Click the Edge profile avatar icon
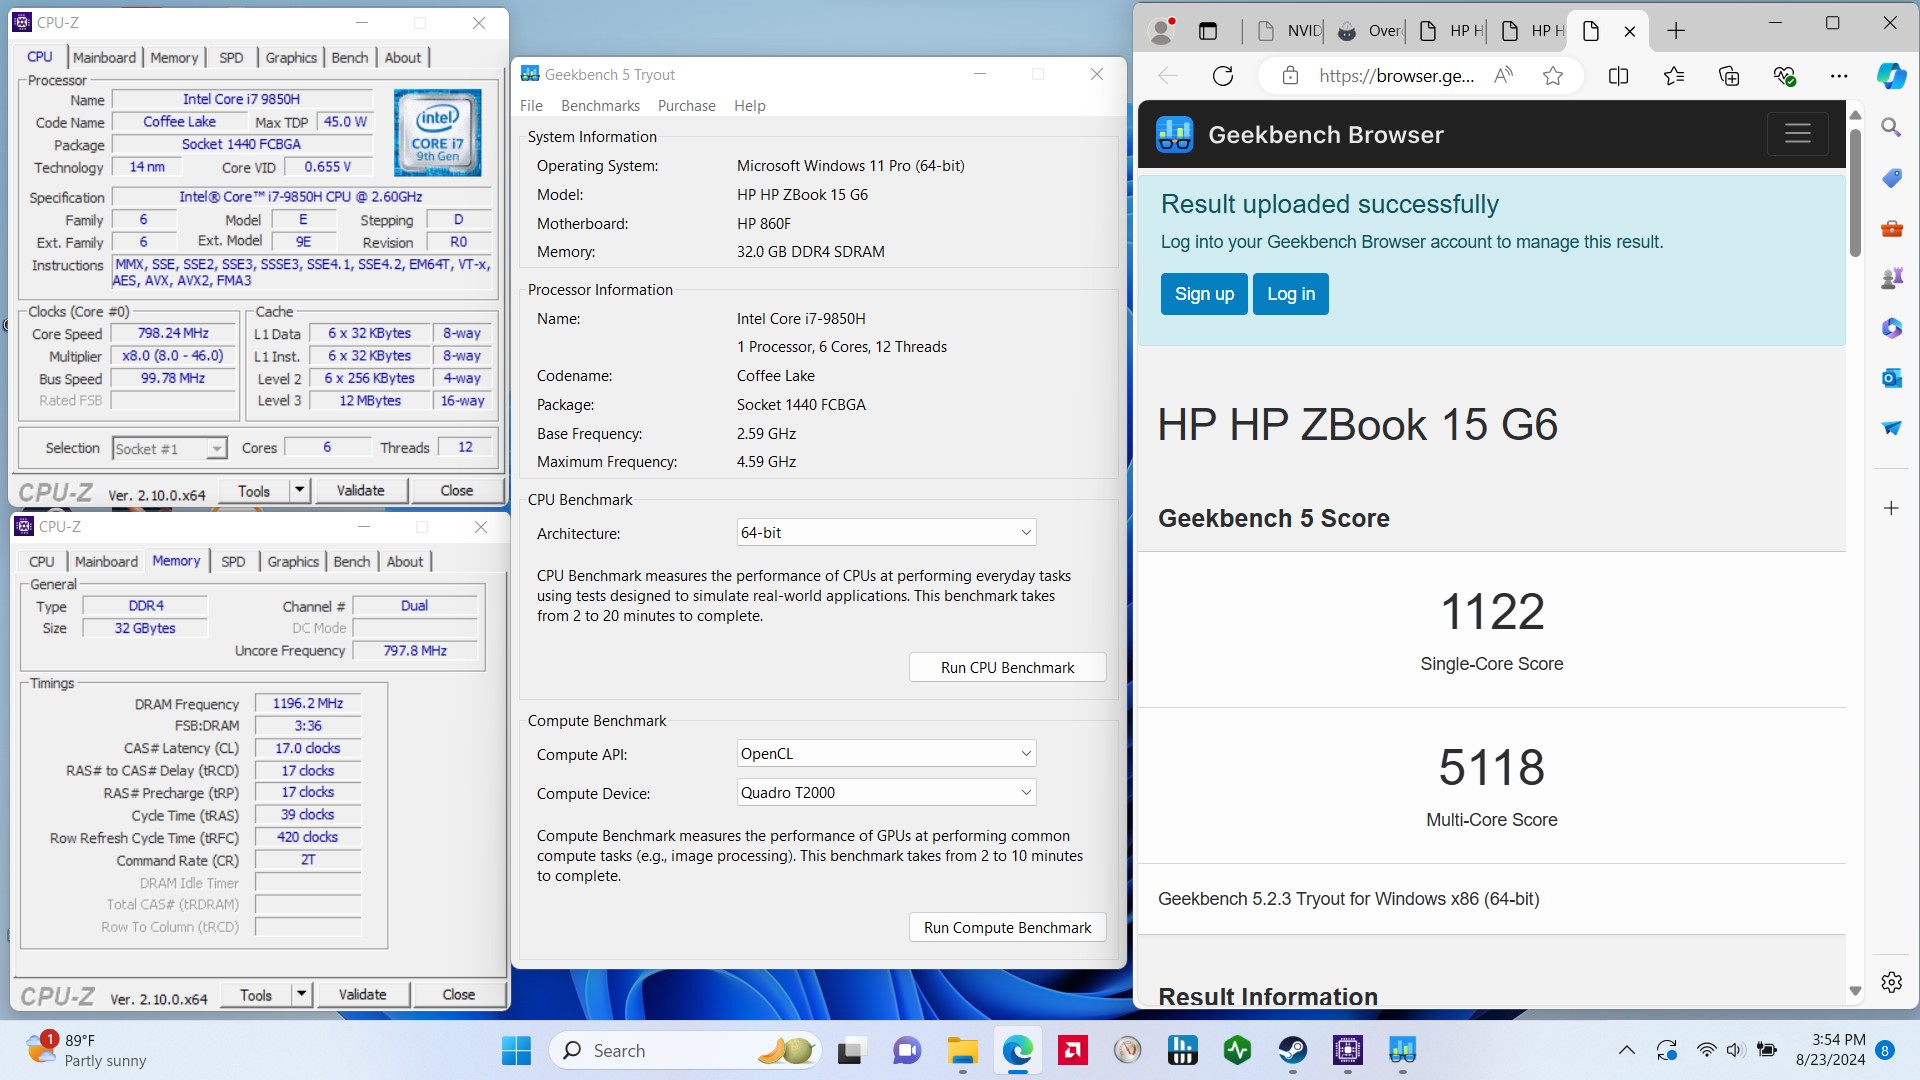 [1162, 31]
